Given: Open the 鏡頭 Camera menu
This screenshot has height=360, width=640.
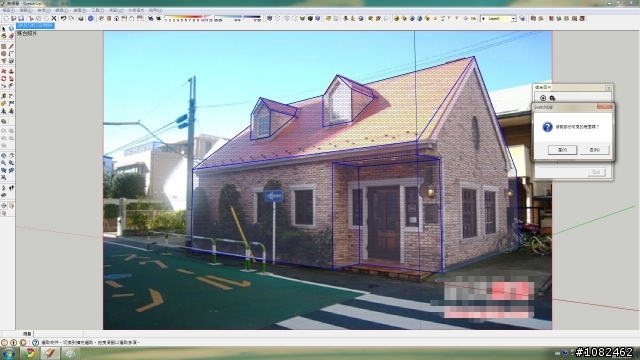Looking at the screenshot, I should tap(62, 10).
